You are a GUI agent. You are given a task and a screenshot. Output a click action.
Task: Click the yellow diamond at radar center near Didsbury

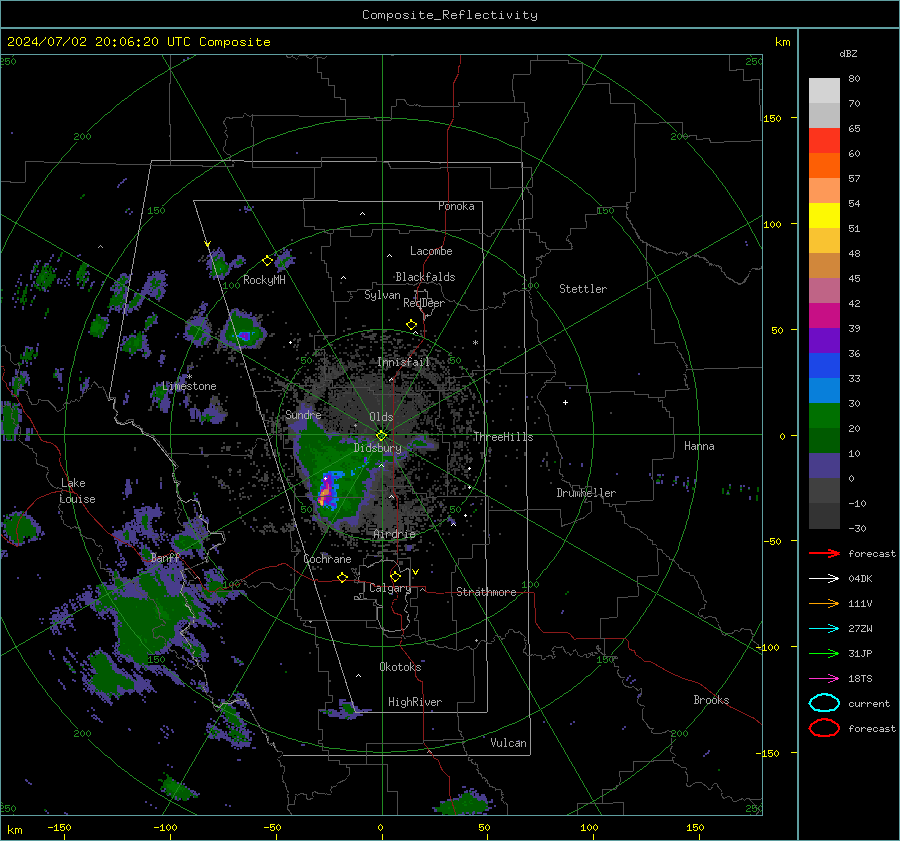tap(382, 436)
